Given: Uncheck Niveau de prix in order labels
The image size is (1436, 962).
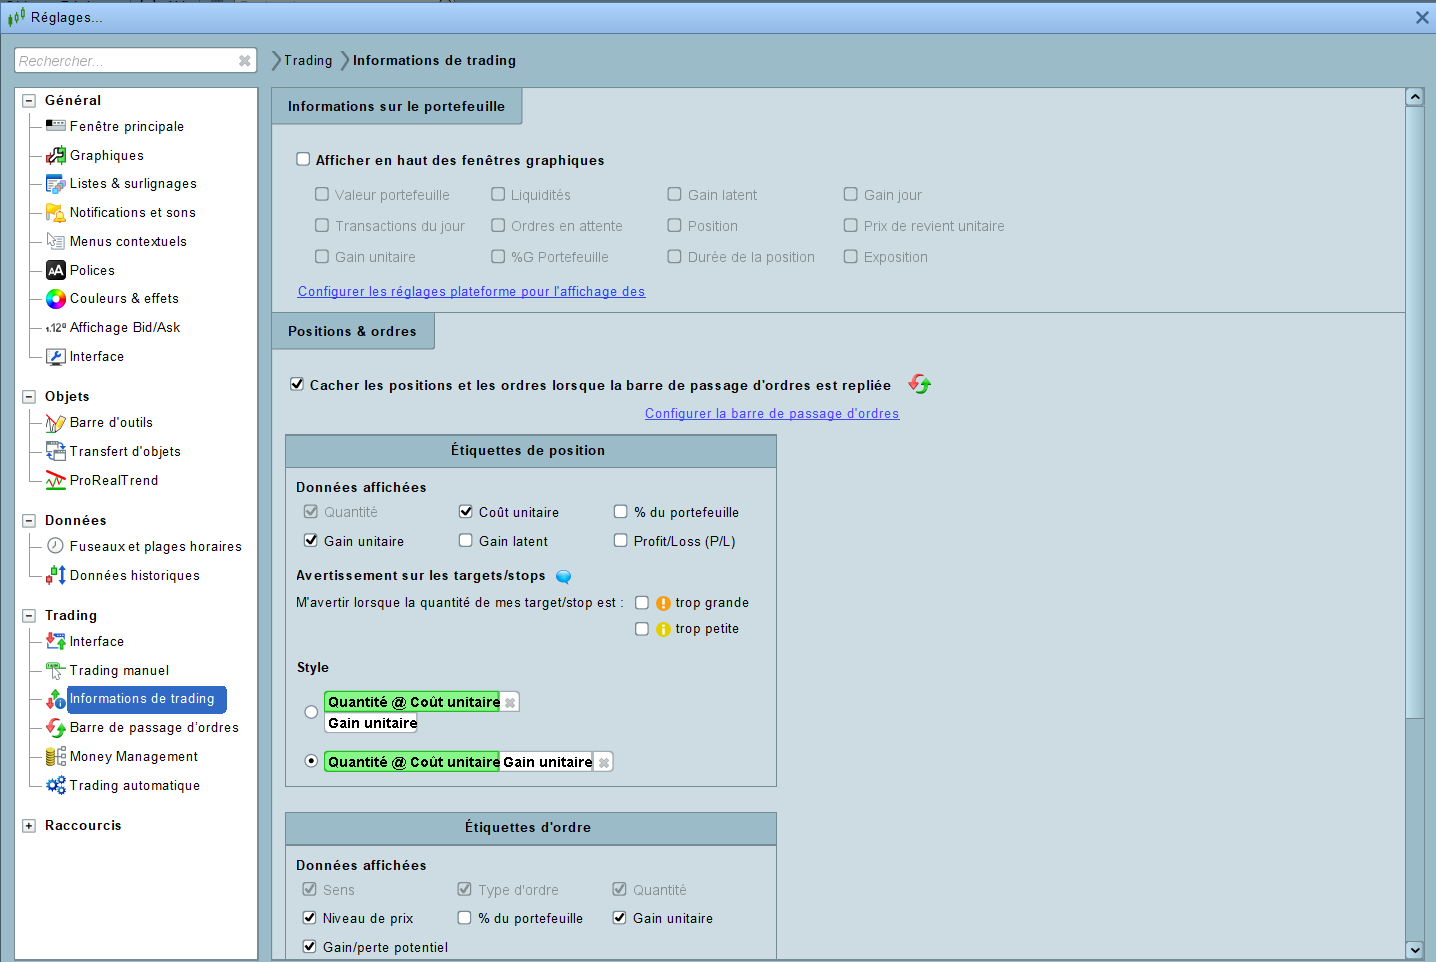Looking at the screenshot, I should [x=310, y=917].
